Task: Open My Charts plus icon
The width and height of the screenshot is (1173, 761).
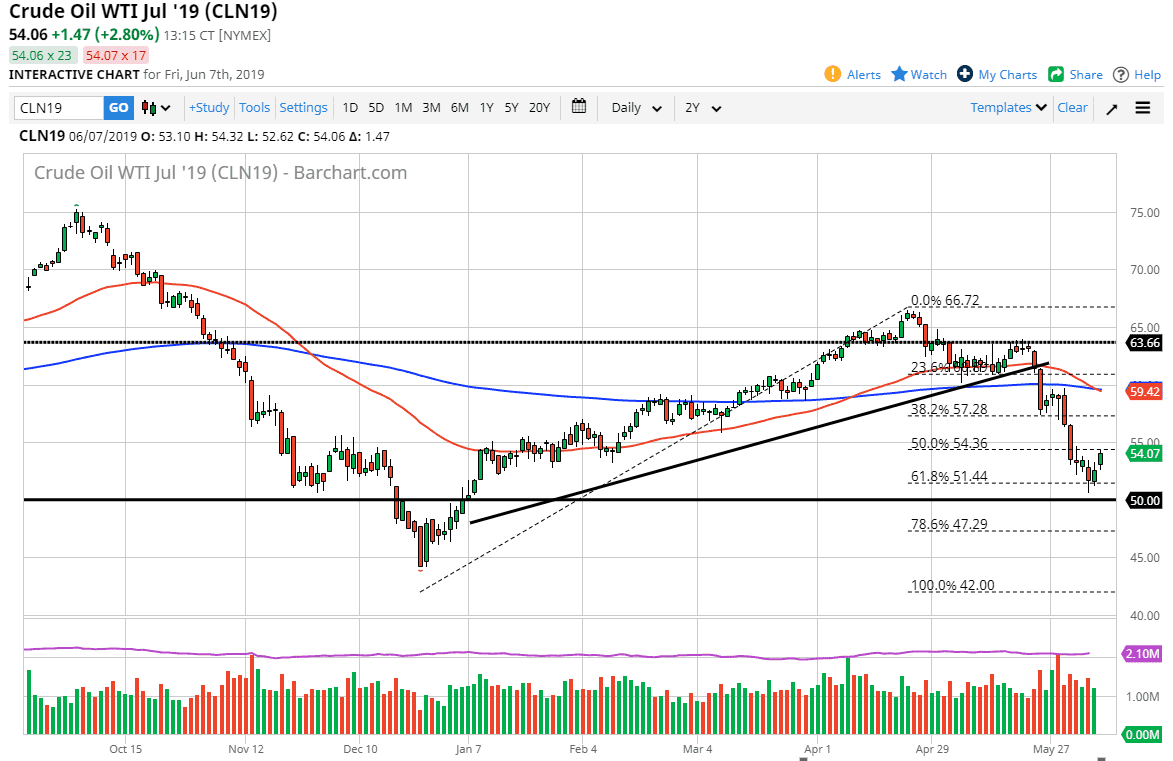Action: pyautogui.click(x=965, y=74)
